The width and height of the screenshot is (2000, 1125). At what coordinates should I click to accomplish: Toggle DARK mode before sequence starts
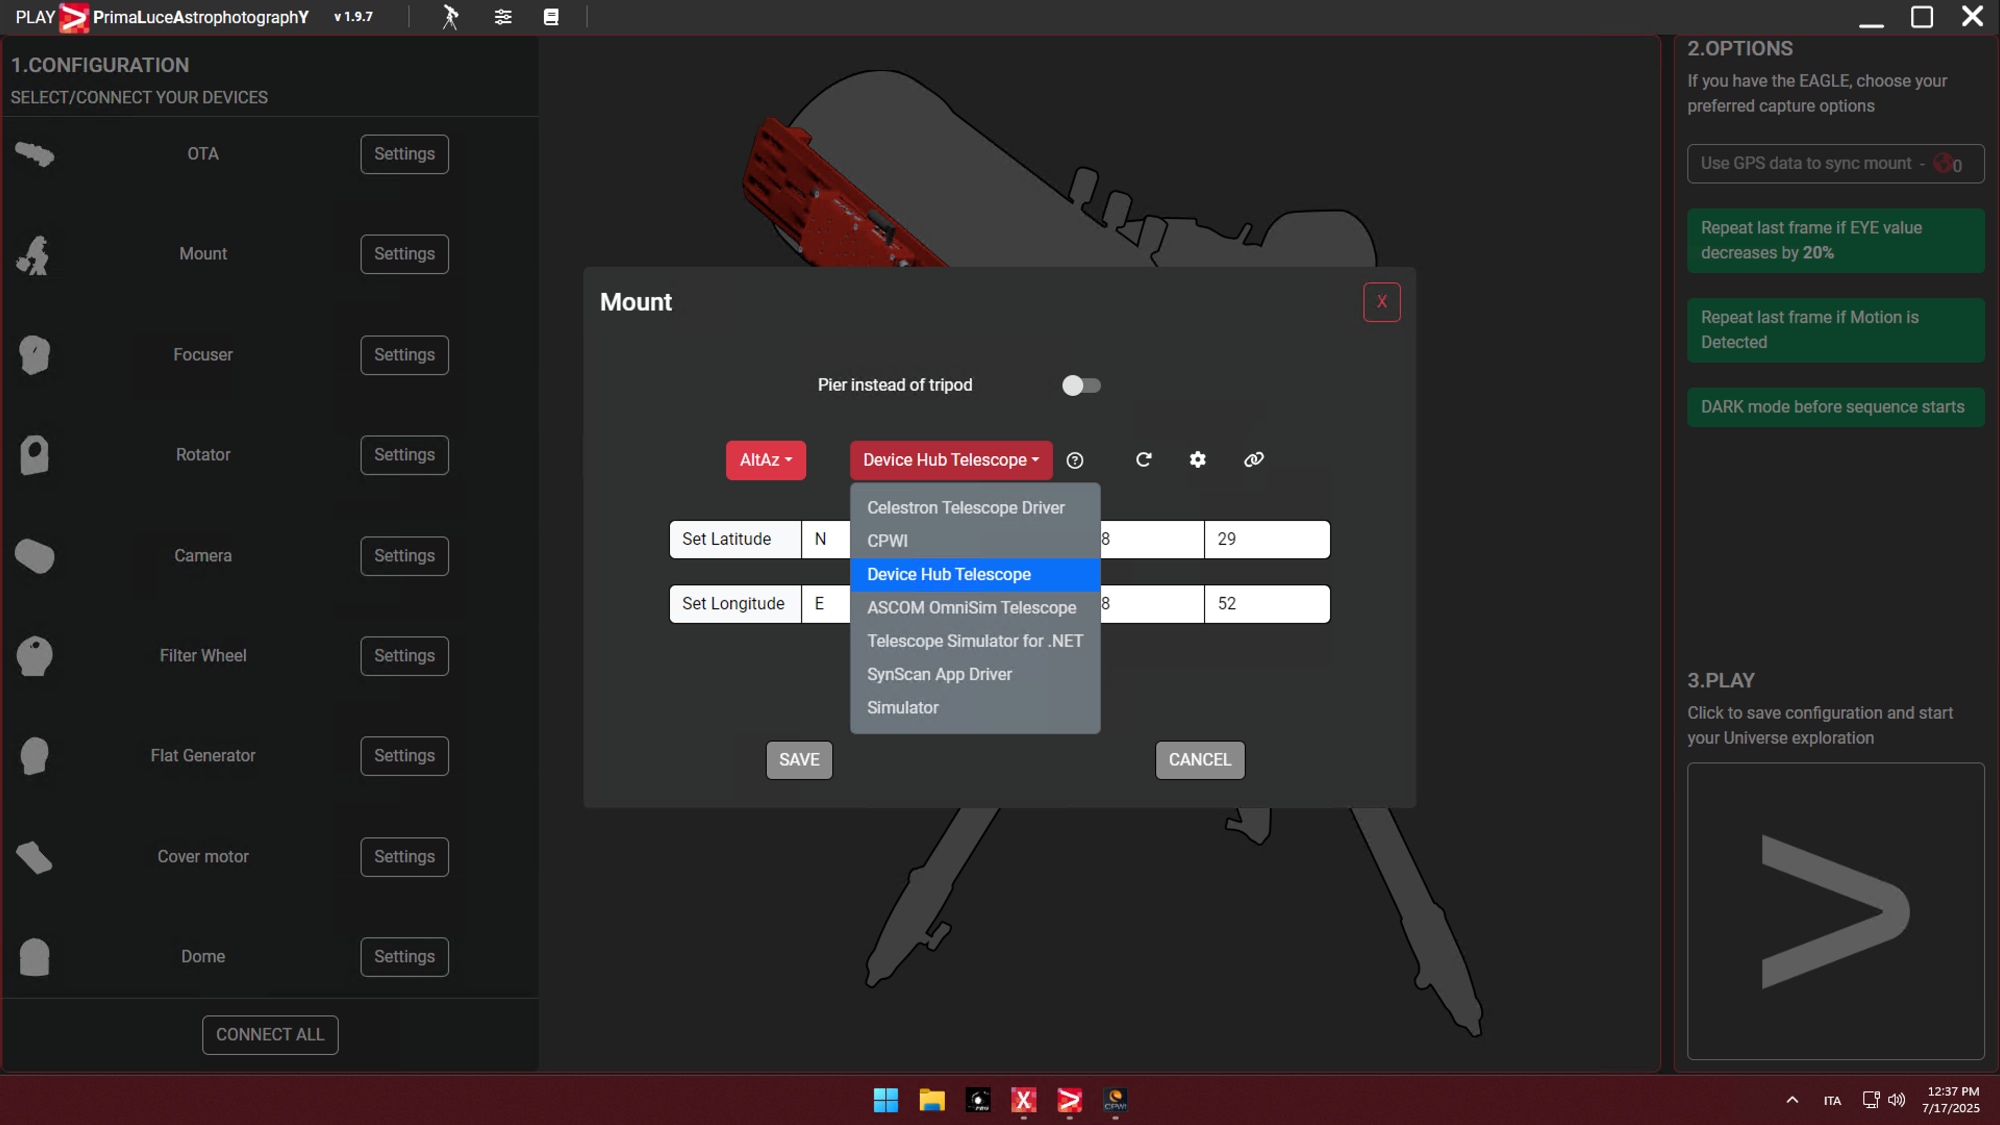coord(1835,407)
